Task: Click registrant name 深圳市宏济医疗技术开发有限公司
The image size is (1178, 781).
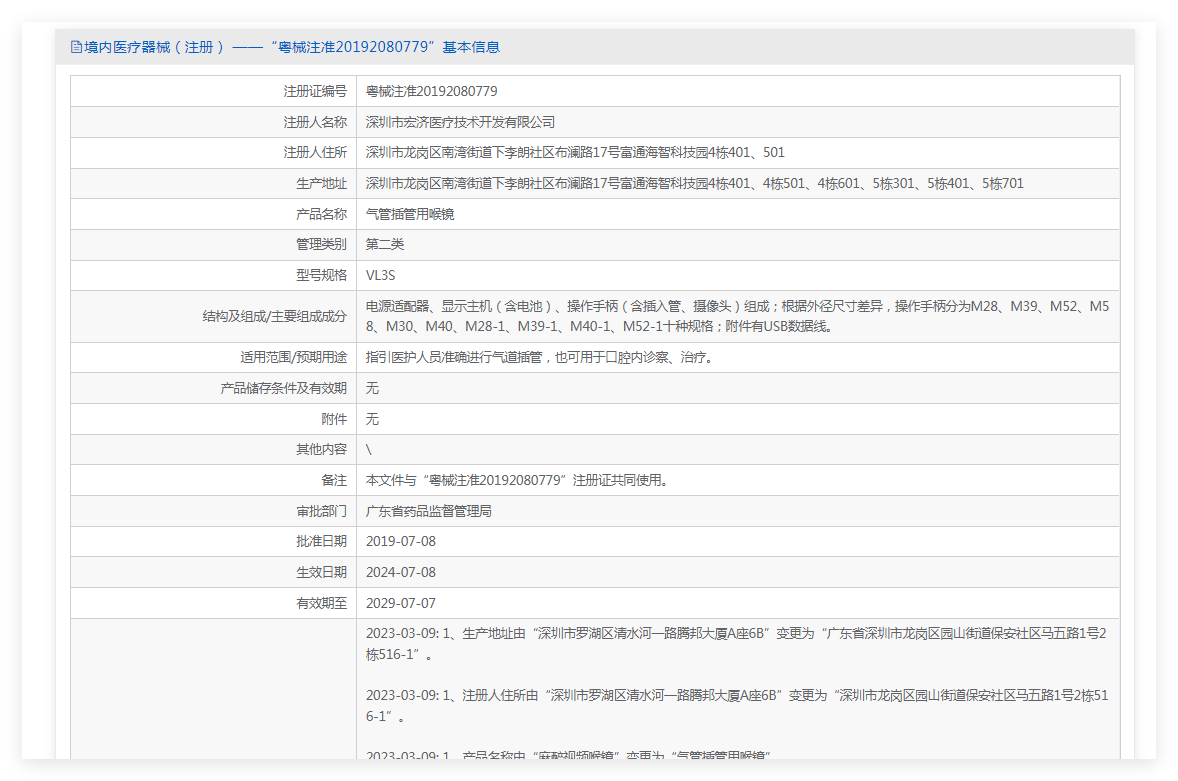Action: click(x=460, y=122)
